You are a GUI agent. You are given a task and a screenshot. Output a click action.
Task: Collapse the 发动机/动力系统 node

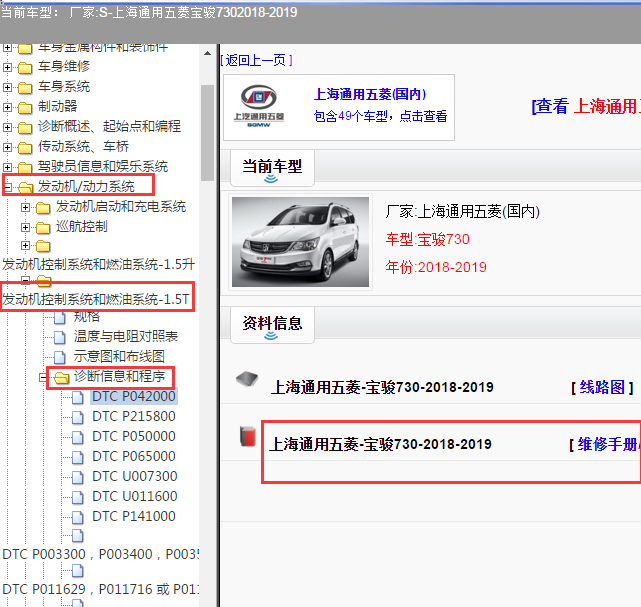(7, 187)
